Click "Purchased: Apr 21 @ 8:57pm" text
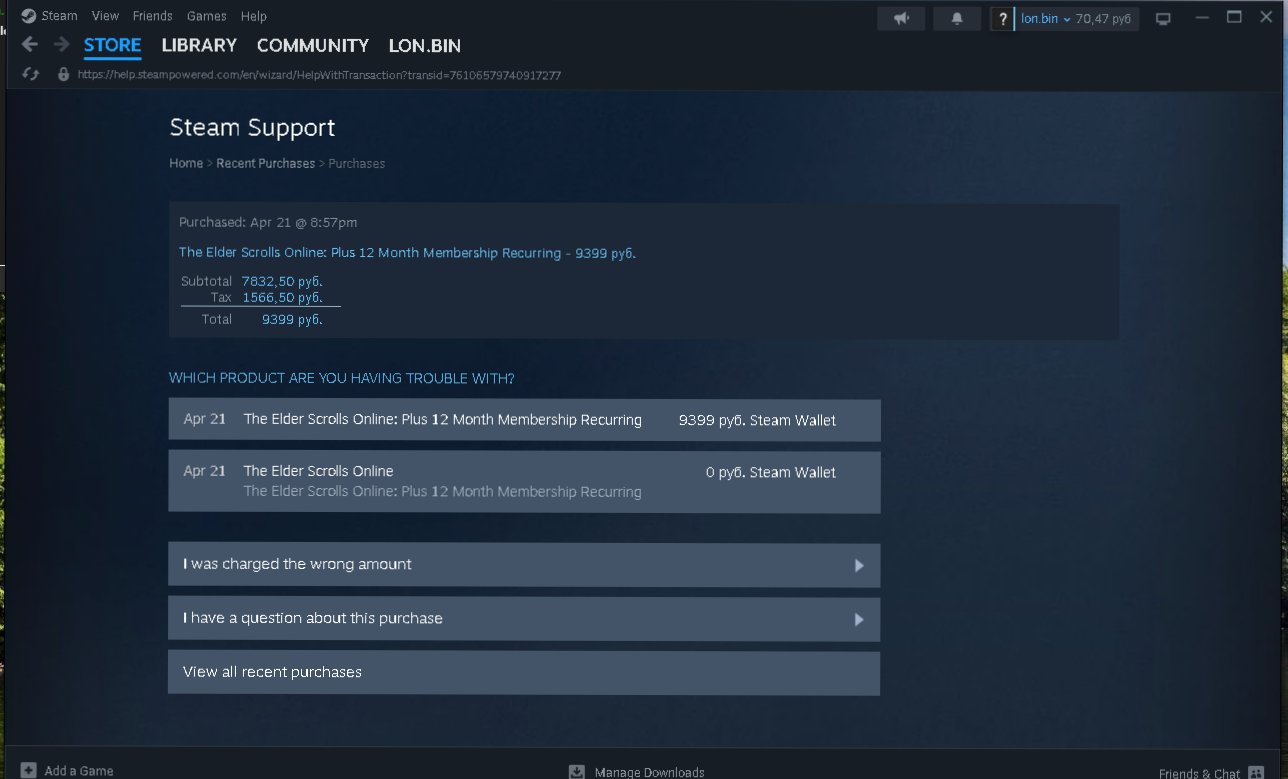Image resolution: width=1288 pixels, height=779 pixels. coord(268,222)
